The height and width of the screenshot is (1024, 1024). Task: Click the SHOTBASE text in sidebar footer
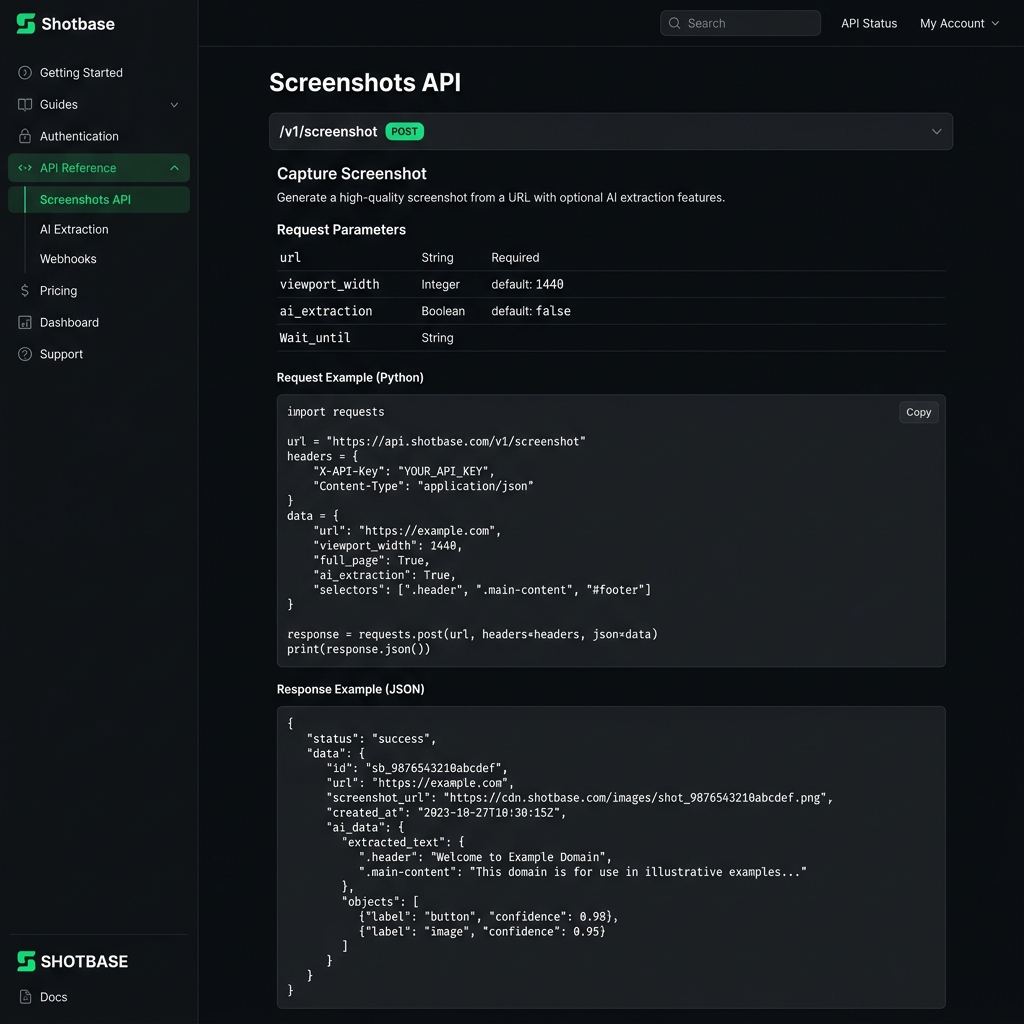84,961
